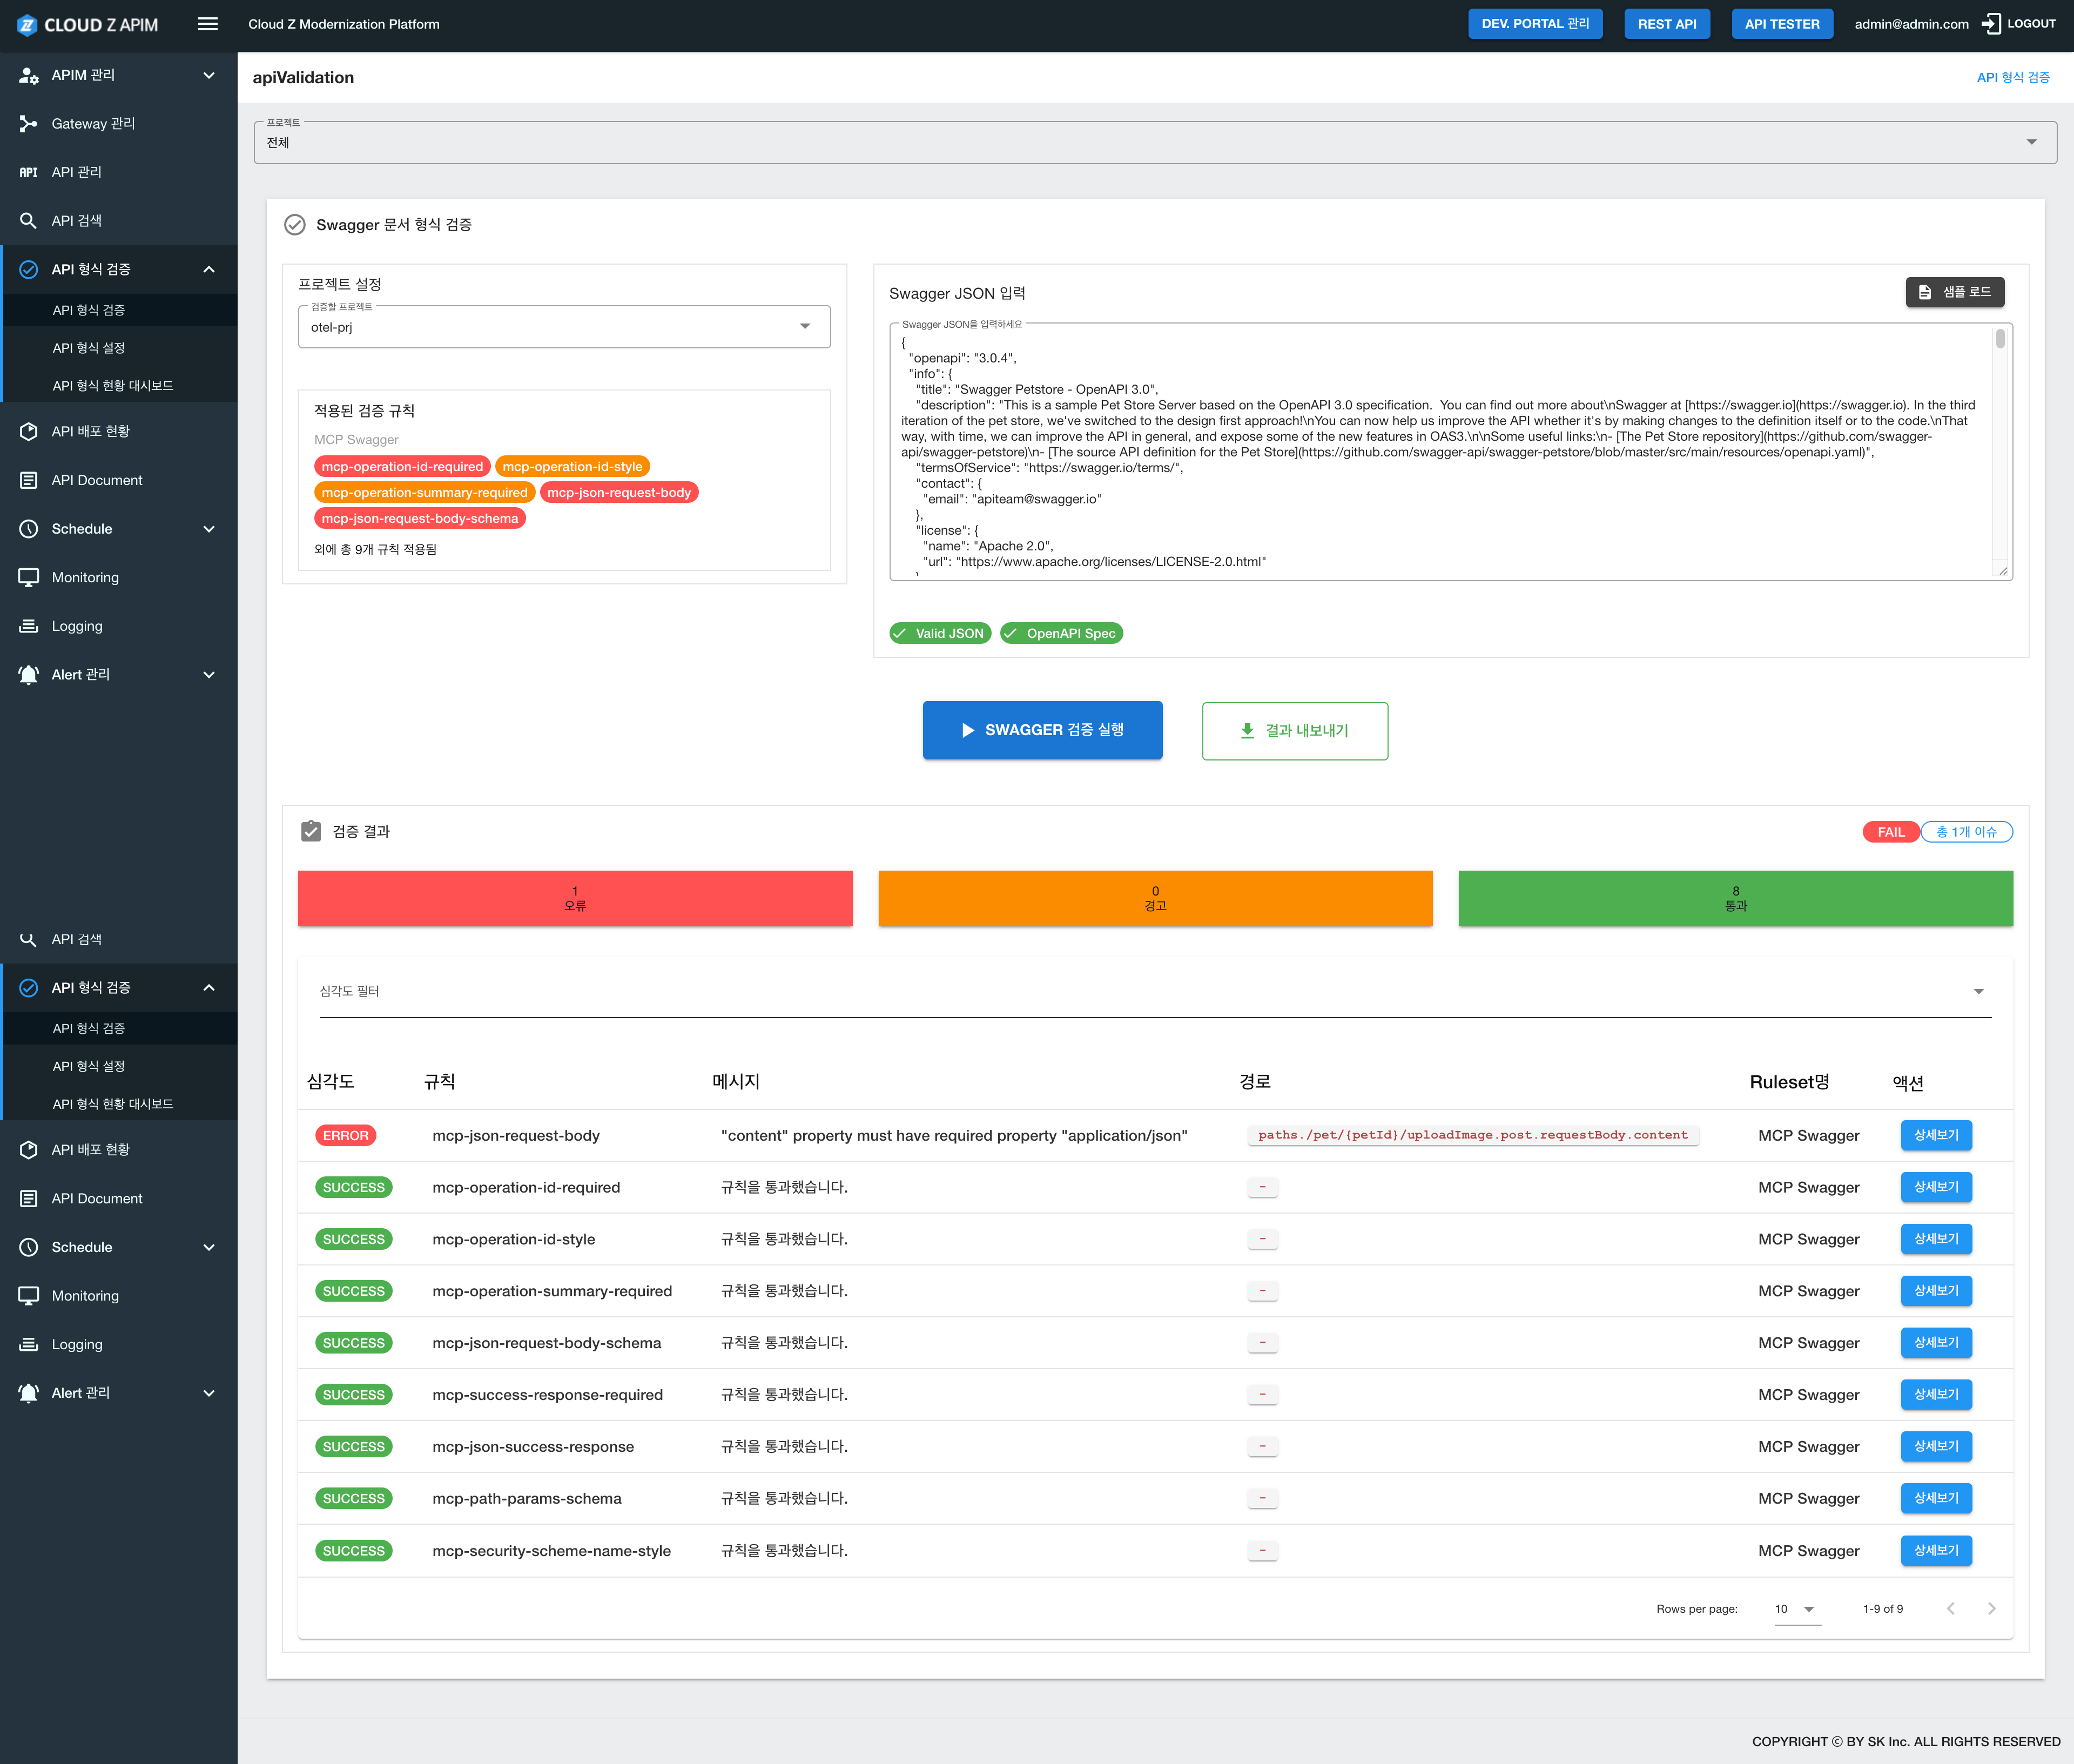The width and height of the screenshot is (2074, 1764).
Task: Select API 형식 설정 submenu item
Action: click(x=89, y=347)
